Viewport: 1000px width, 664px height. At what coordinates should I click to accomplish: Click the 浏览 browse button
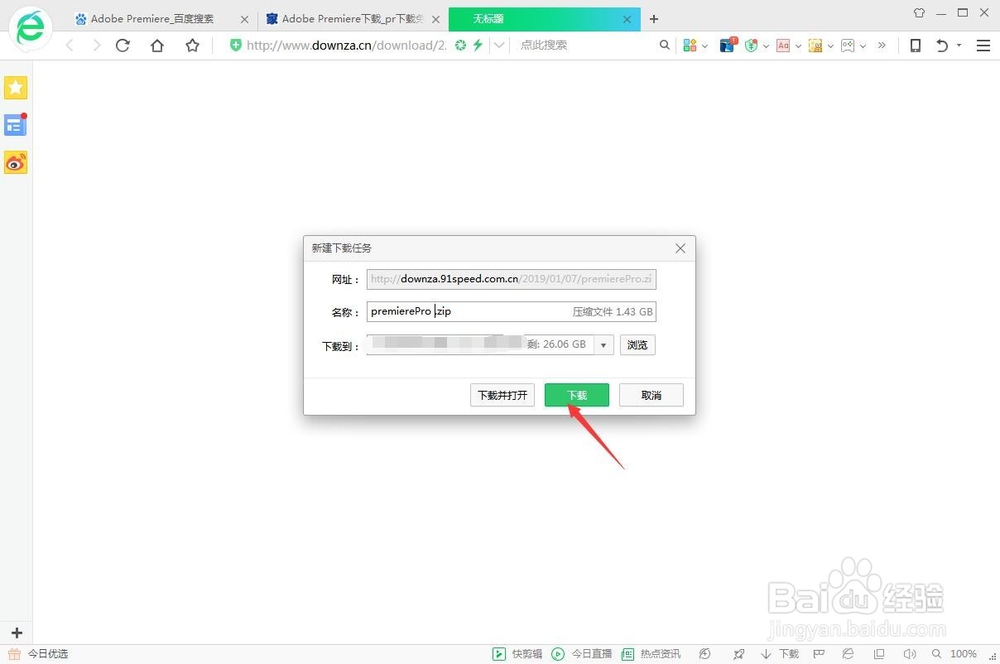[637, 344]
